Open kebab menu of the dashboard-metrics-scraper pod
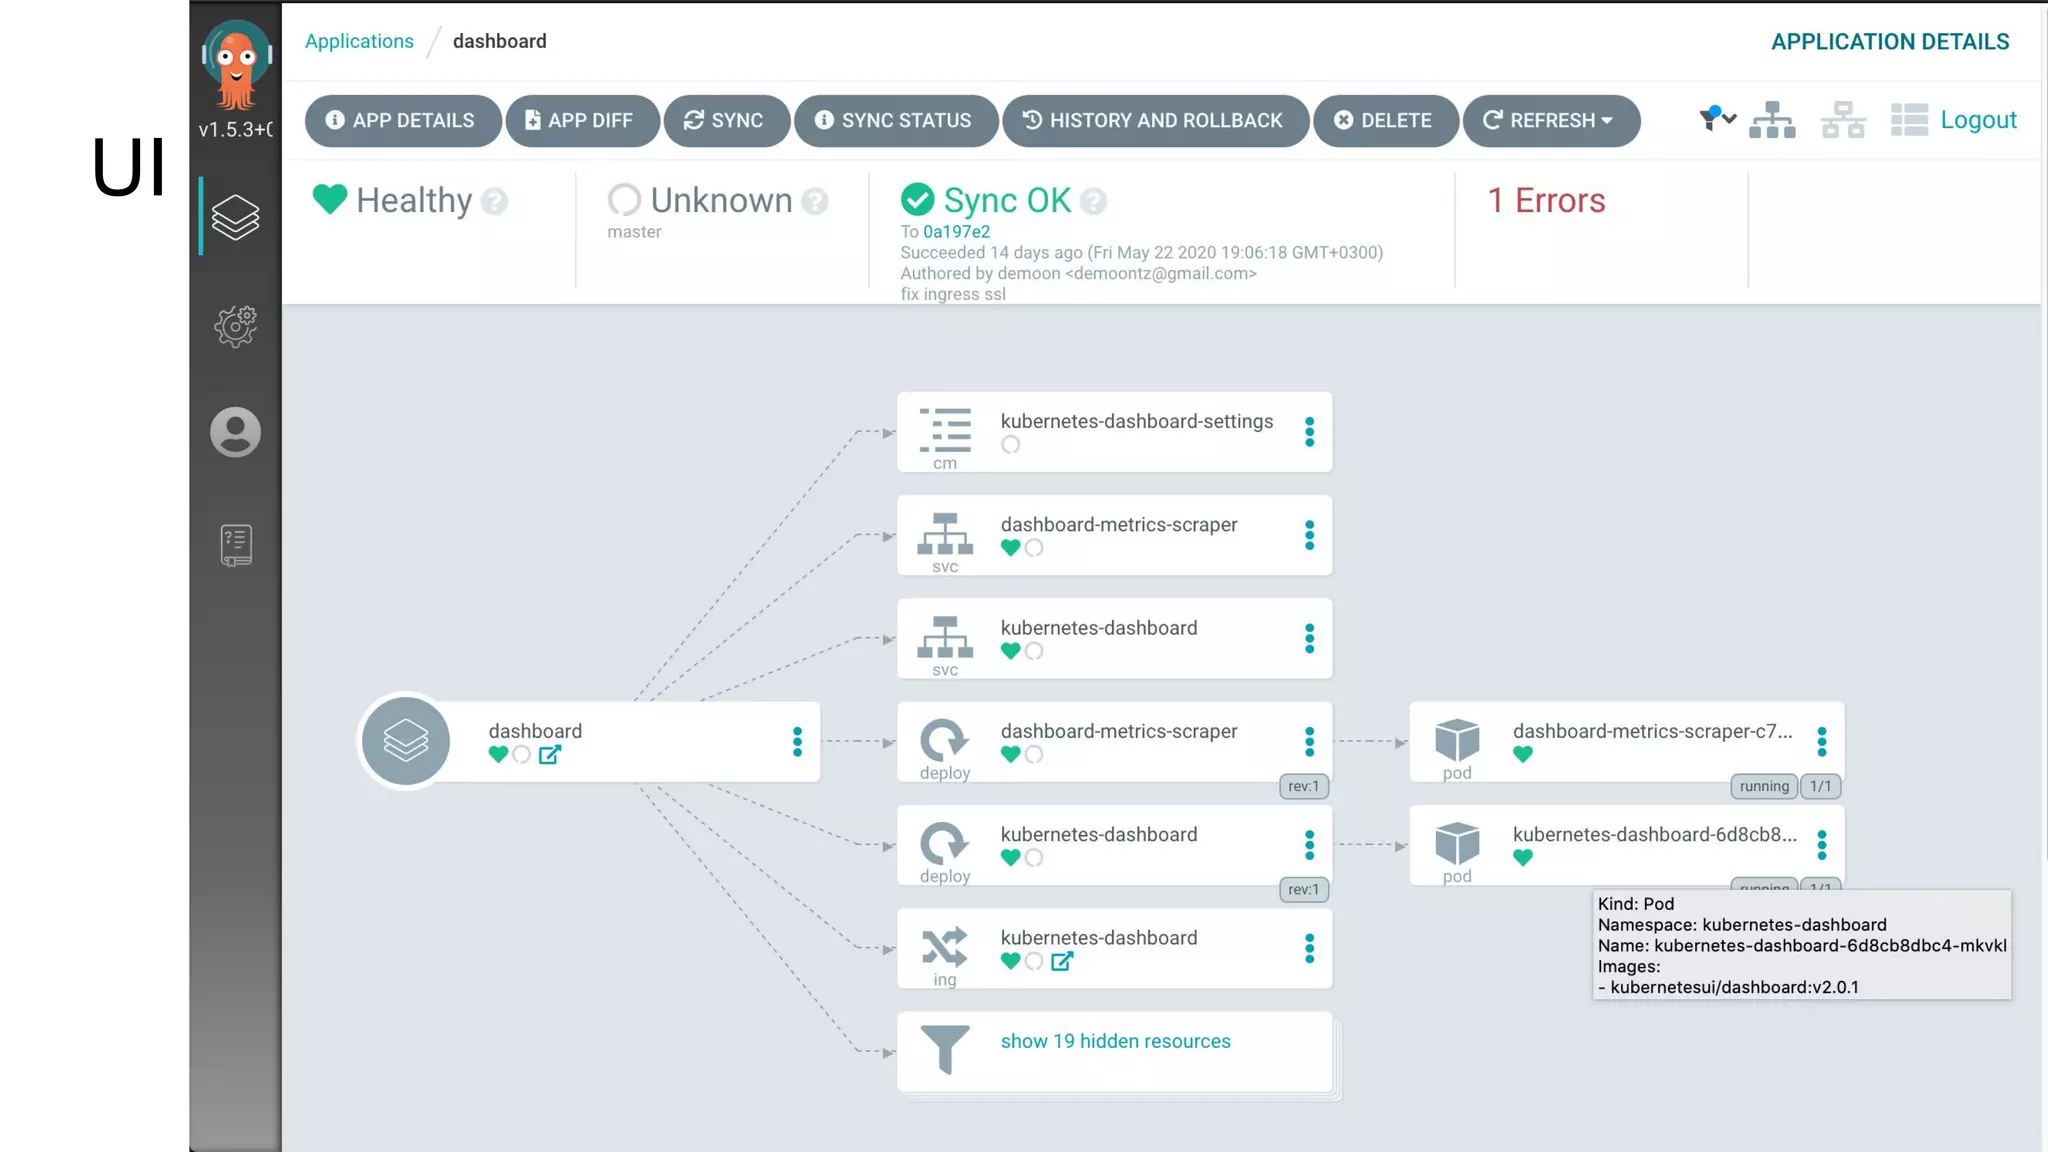 1821,742
